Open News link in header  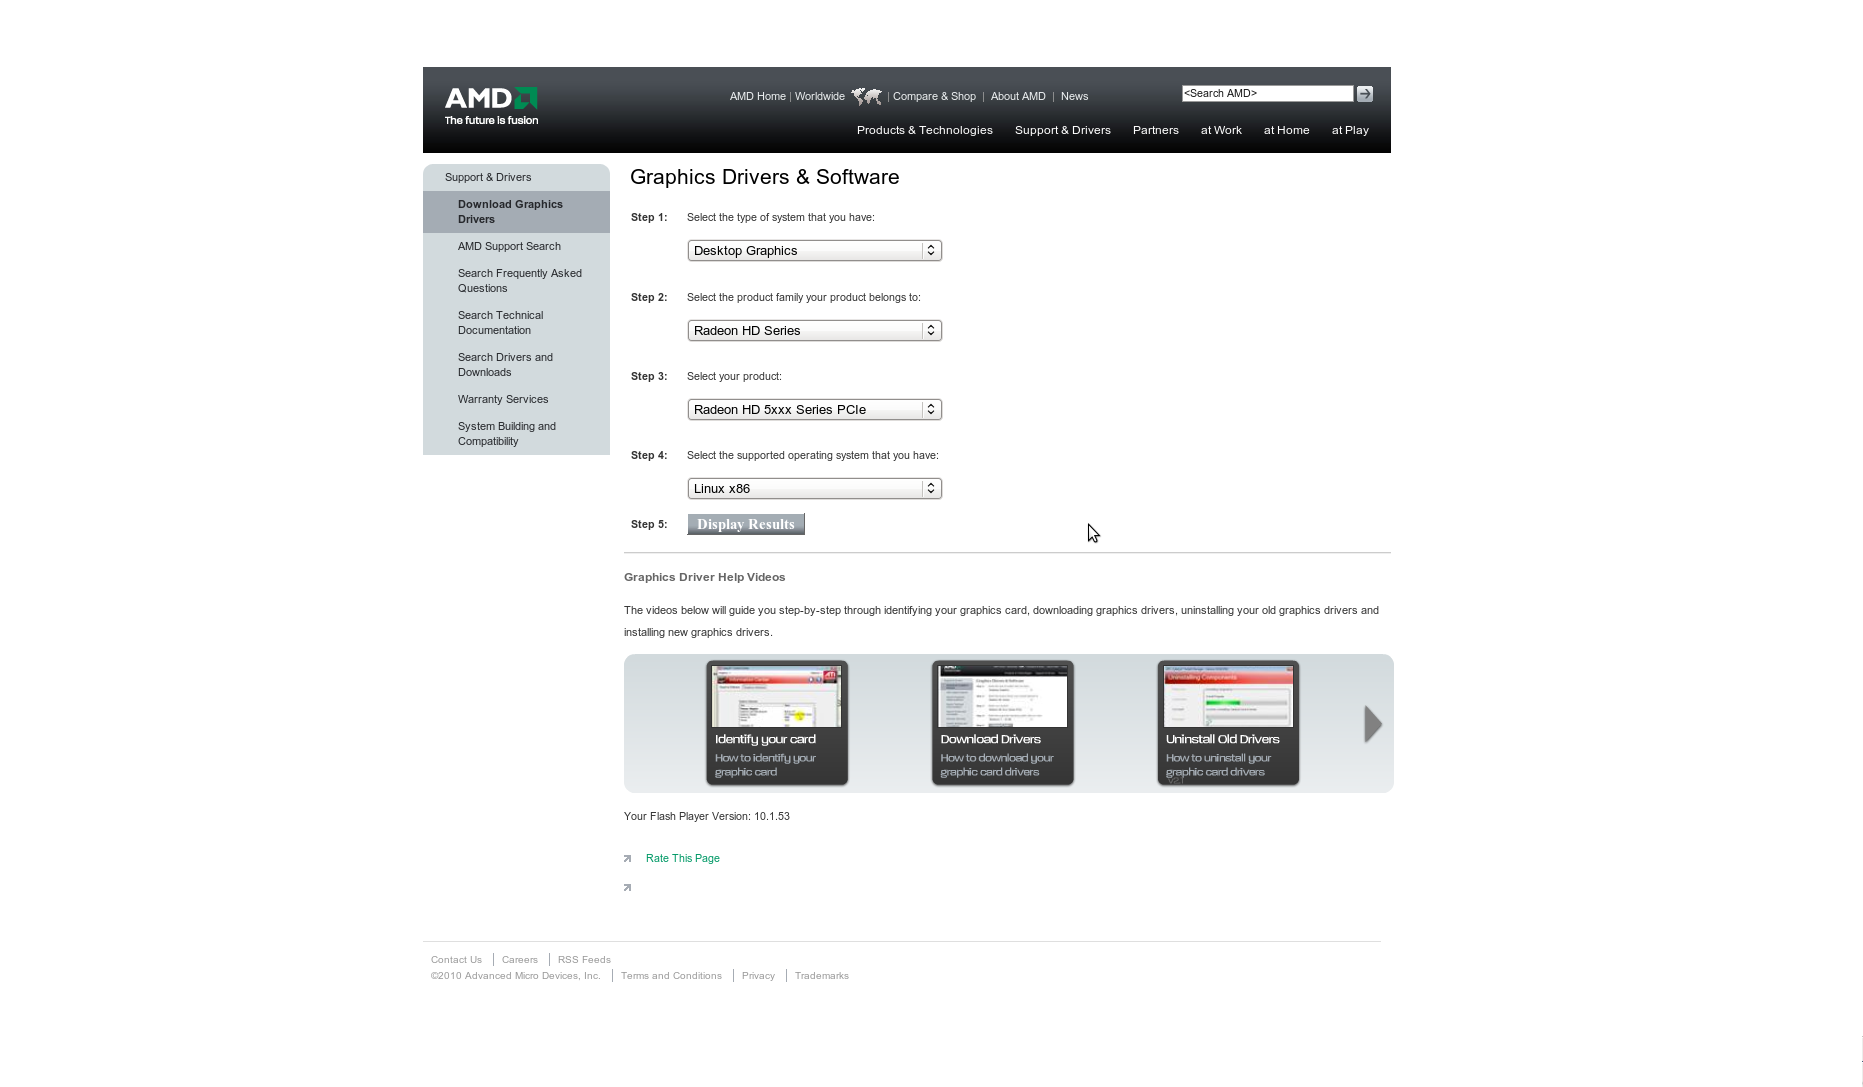(x=1074, y=96)
